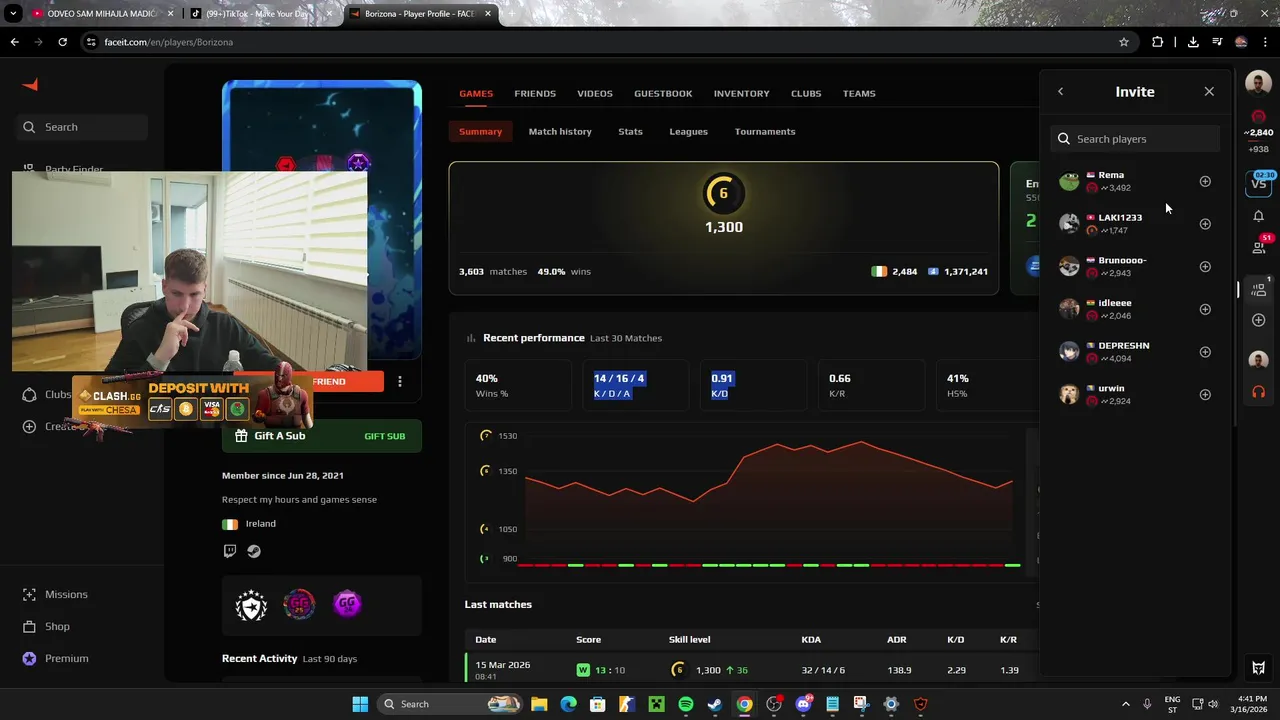1280x720 pixels.
Task: Open the CLUBS profile tab
Action: [x=806, y=93]
